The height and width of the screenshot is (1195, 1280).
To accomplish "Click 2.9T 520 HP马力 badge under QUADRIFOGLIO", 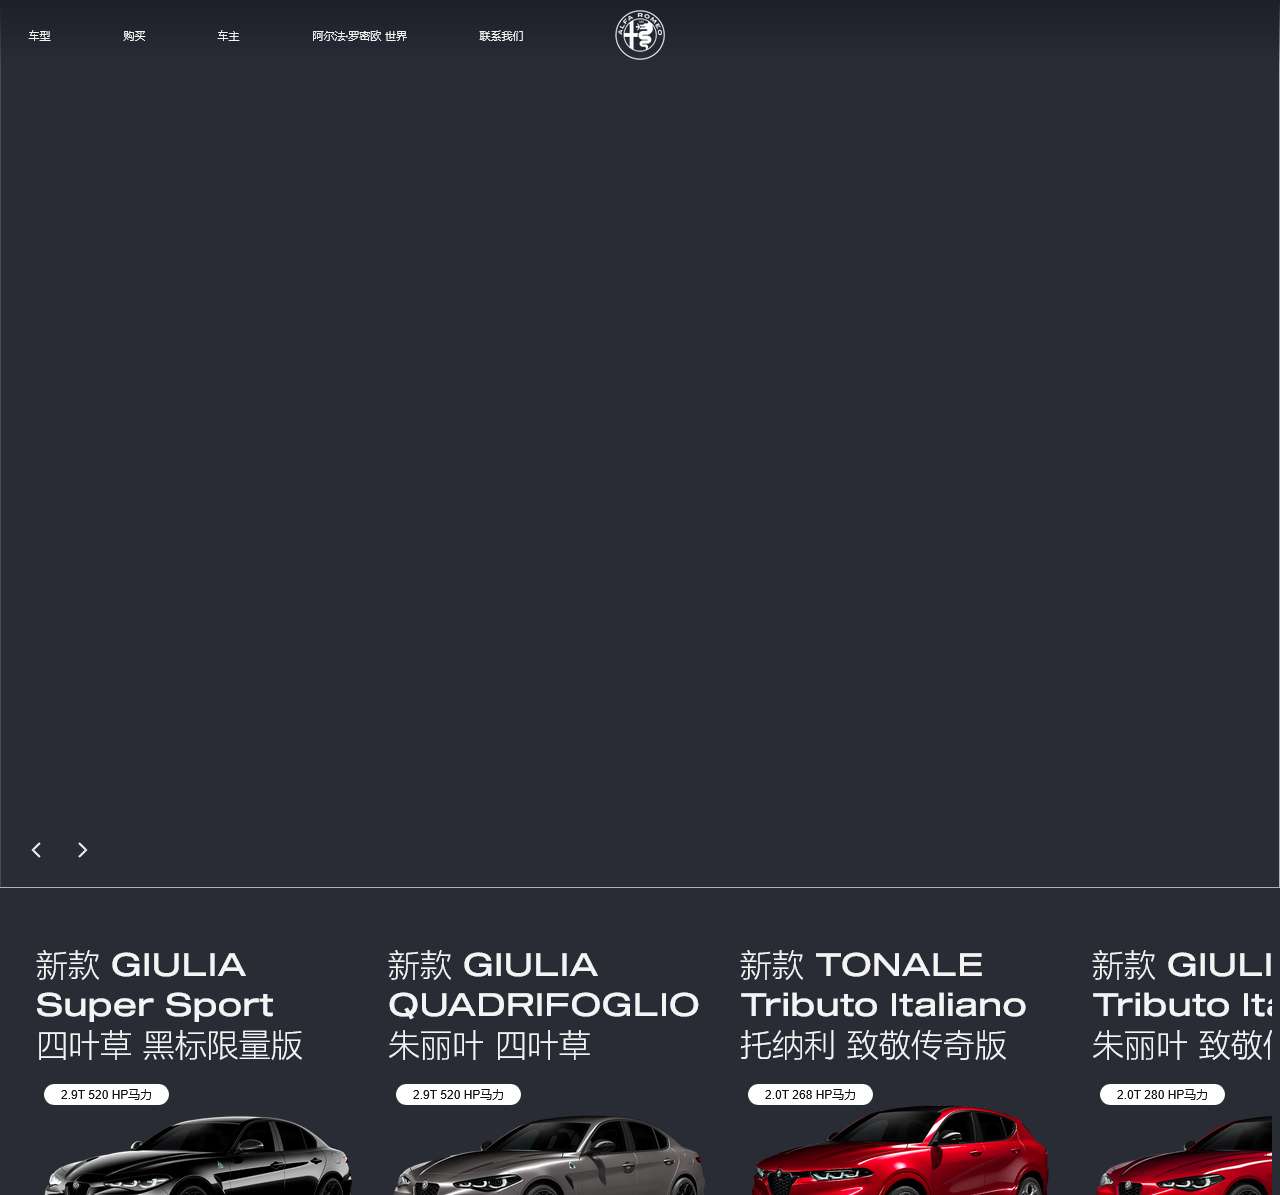I will pos(458,1095).
